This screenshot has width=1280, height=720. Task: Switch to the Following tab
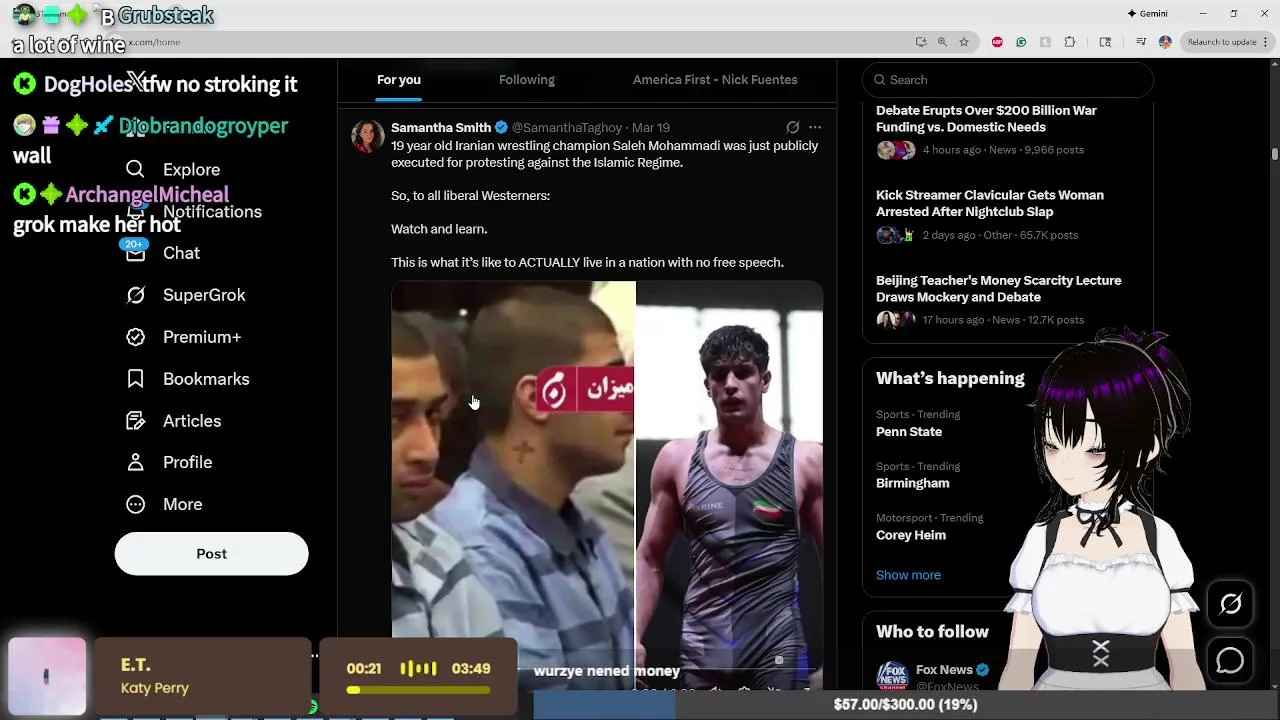(527, 80)
